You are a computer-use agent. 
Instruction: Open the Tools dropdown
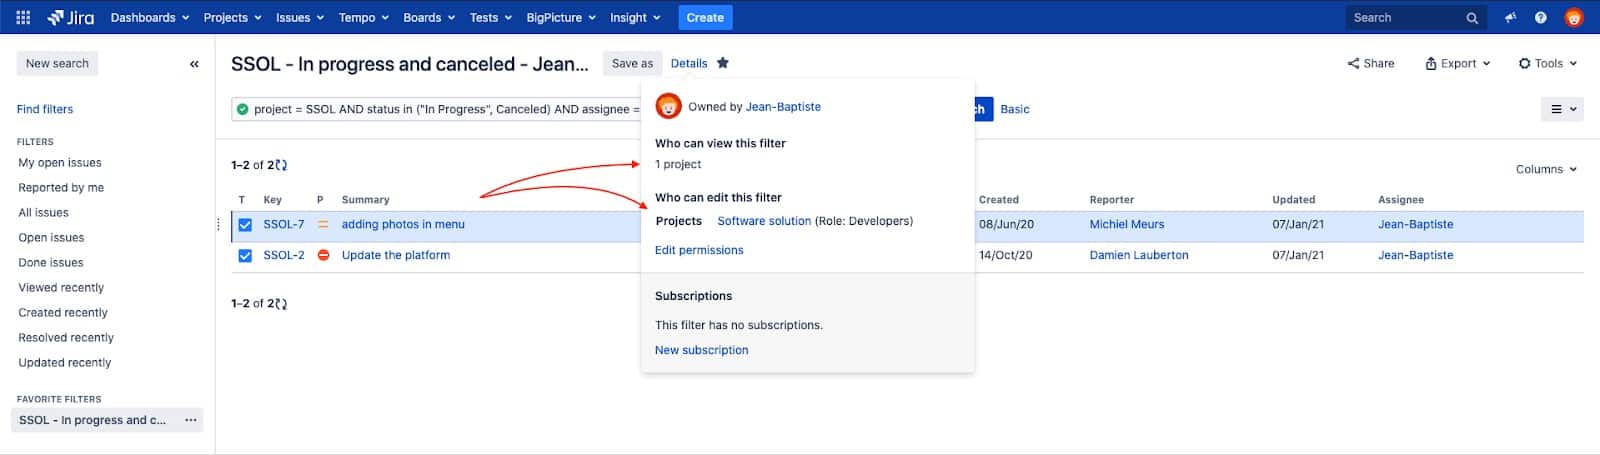1548,63
